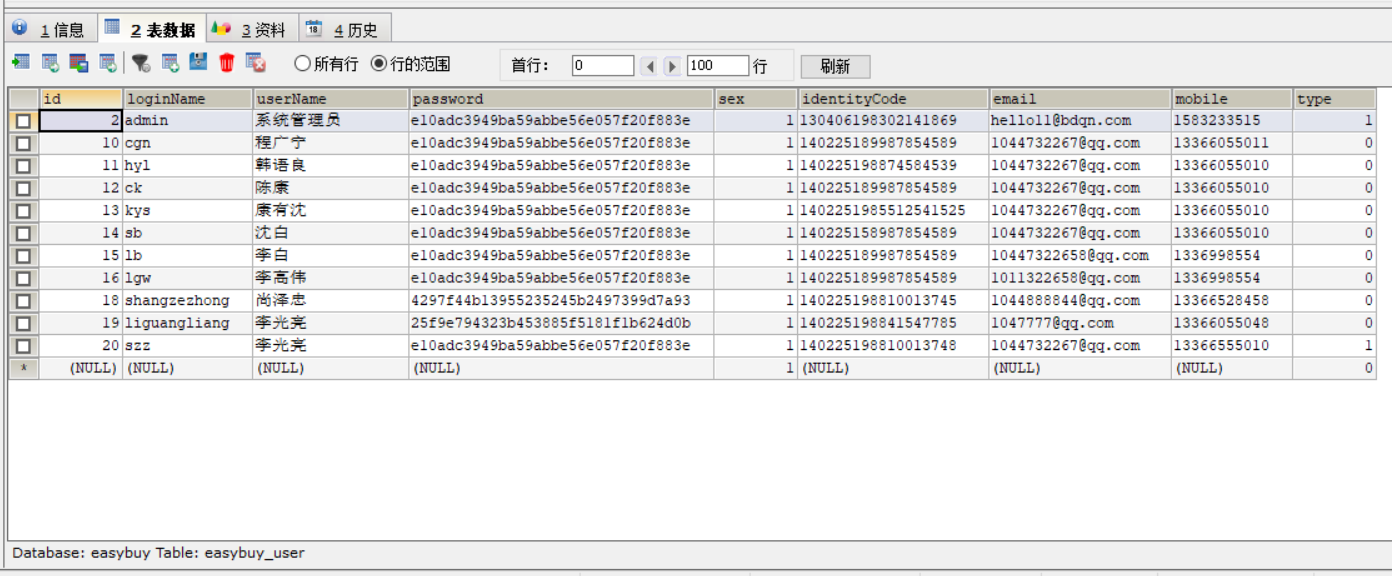Check the row checkbox for kys
The width and height of the screenshot is (1392, 576).
coord(23,211)
